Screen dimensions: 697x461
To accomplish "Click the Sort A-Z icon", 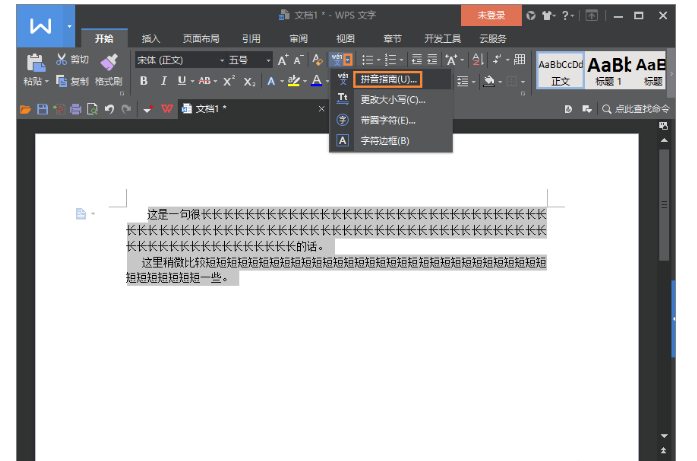I will (x=478, y=59).
